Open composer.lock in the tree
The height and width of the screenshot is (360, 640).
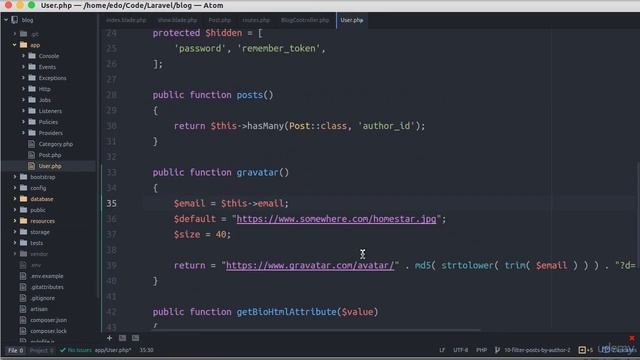pyautogui.click(x=48, y=331)
